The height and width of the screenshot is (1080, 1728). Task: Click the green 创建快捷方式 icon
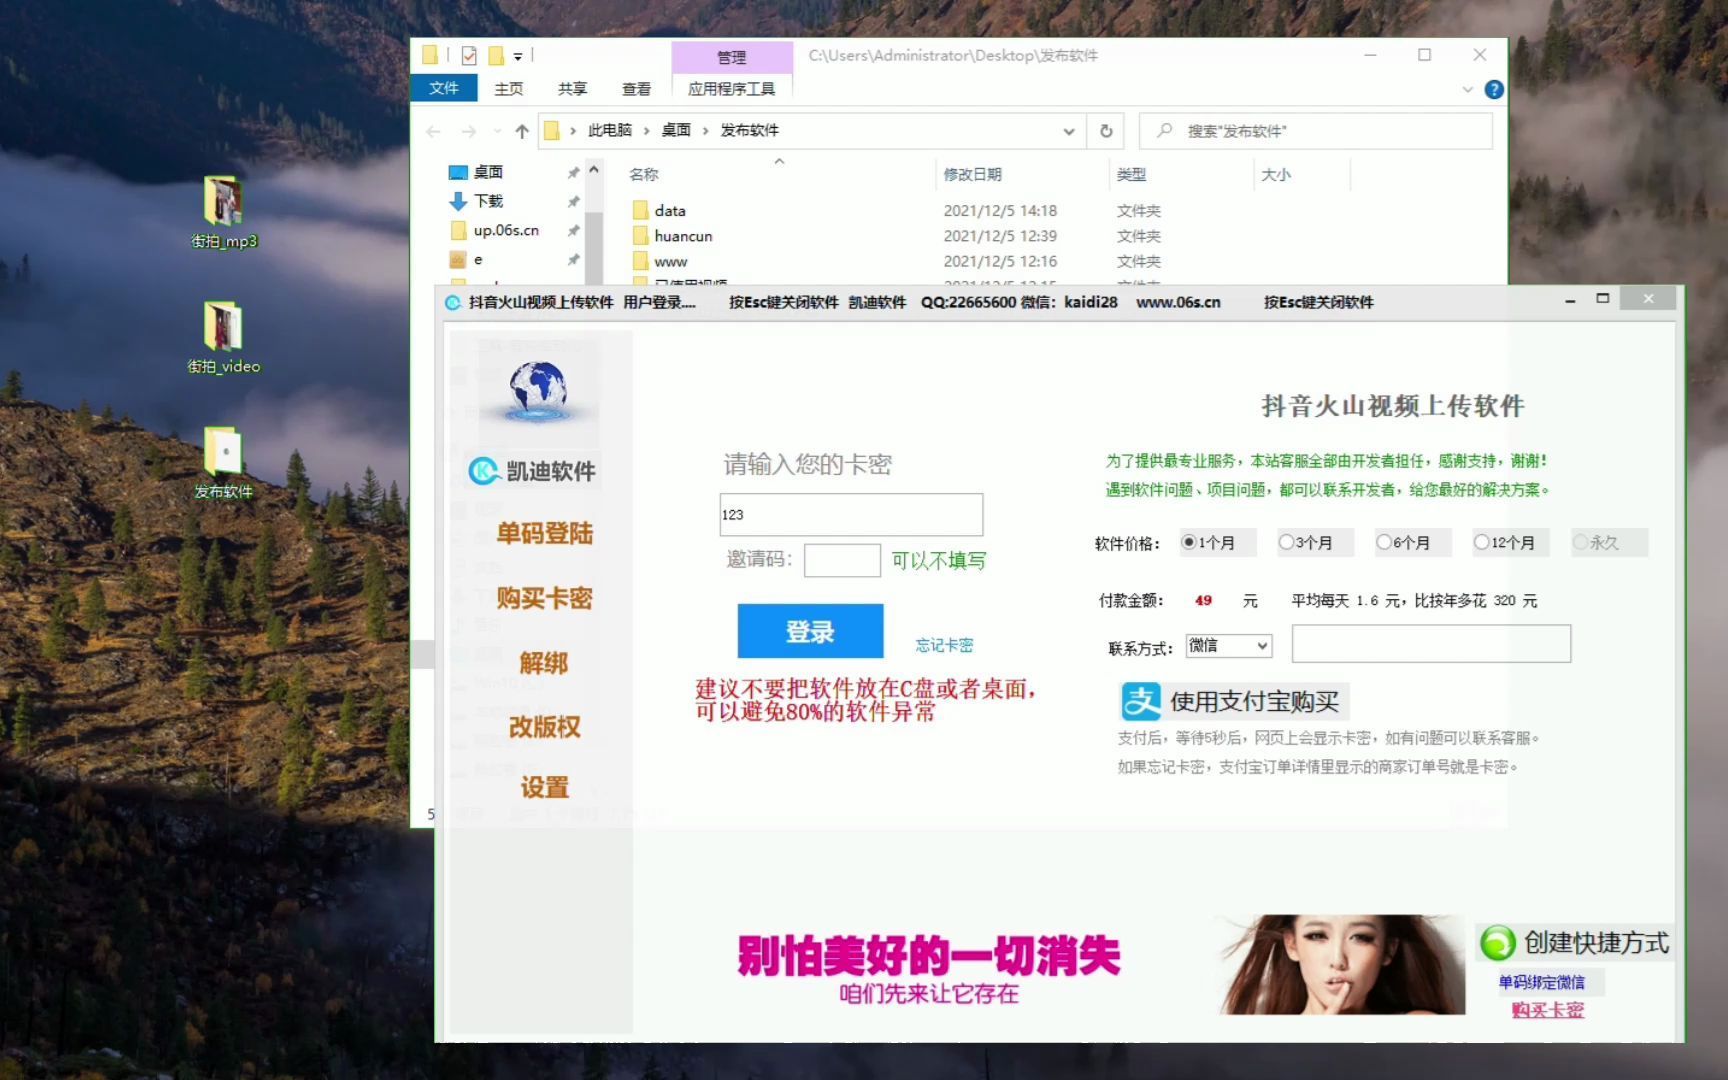click(1498, 943)
